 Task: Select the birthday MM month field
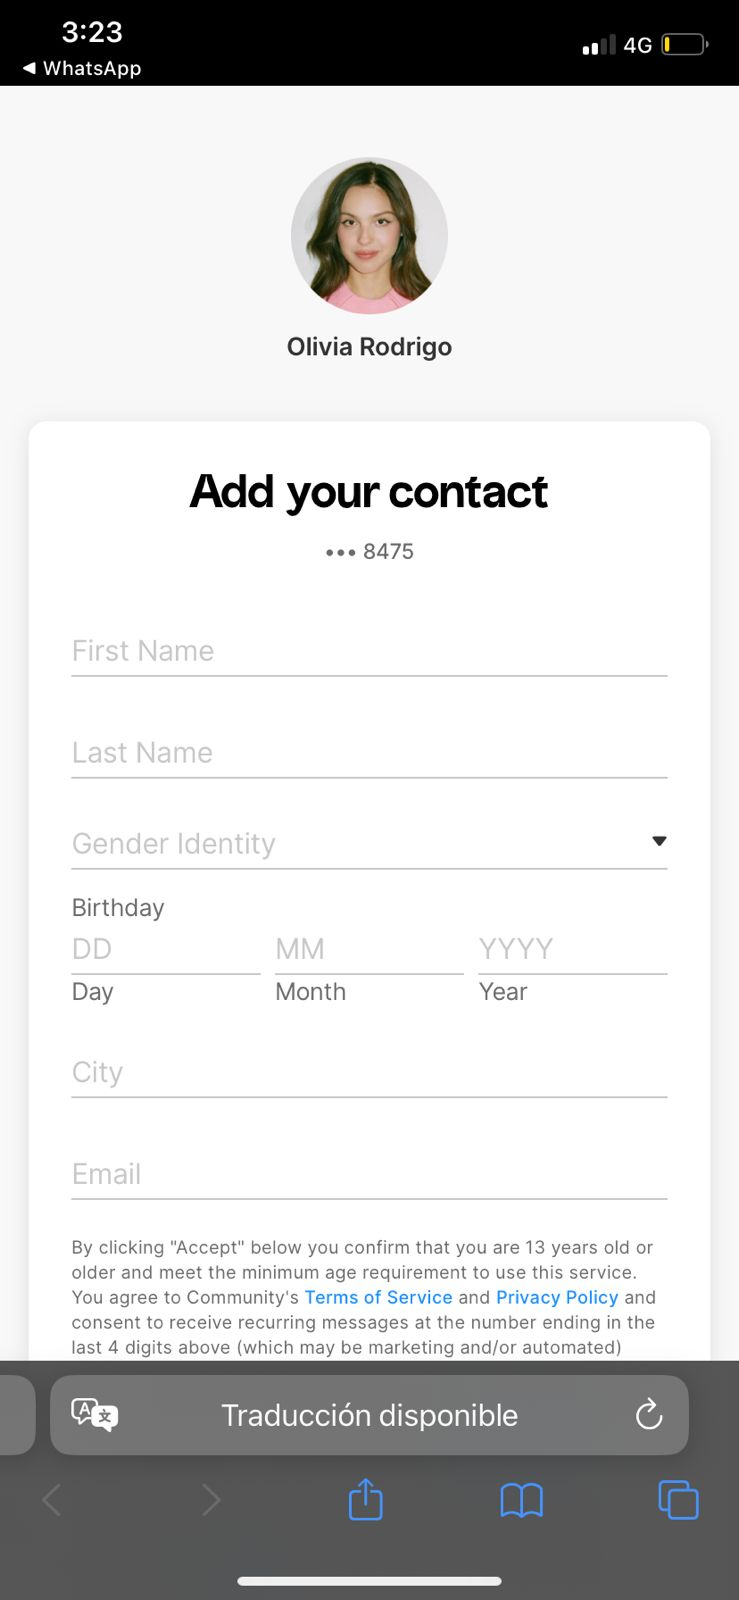tap(369, 949)
